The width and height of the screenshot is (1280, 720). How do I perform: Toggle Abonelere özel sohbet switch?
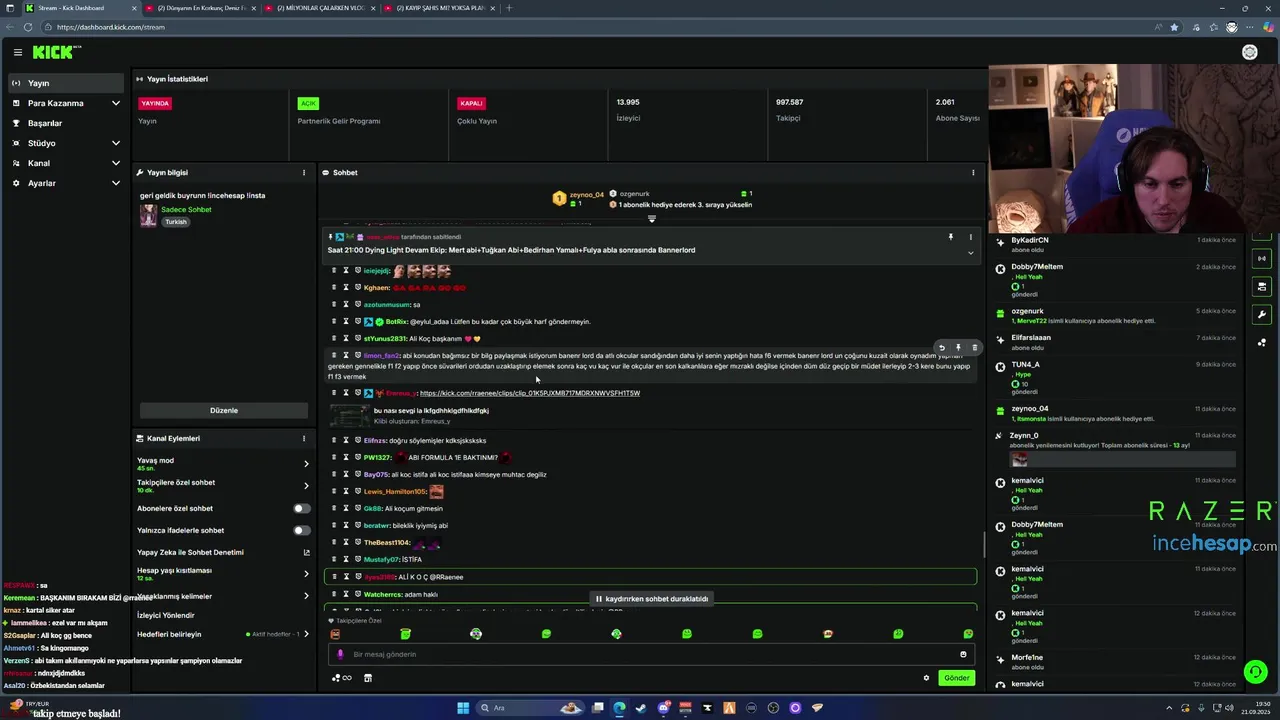coord(301,508)
